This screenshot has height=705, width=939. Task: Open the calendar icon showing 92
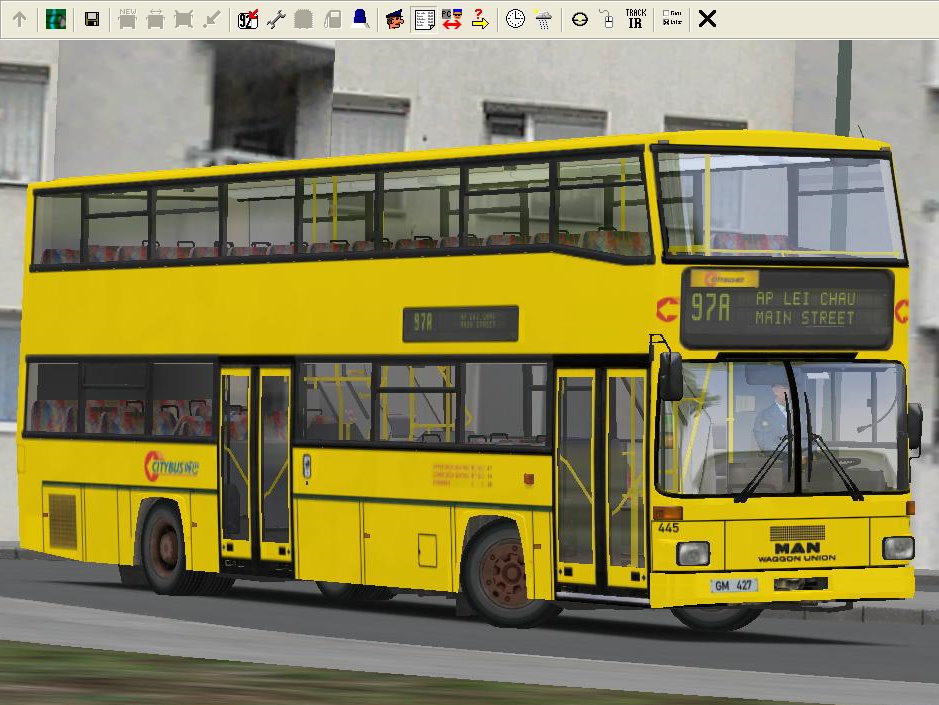(248, 19)
